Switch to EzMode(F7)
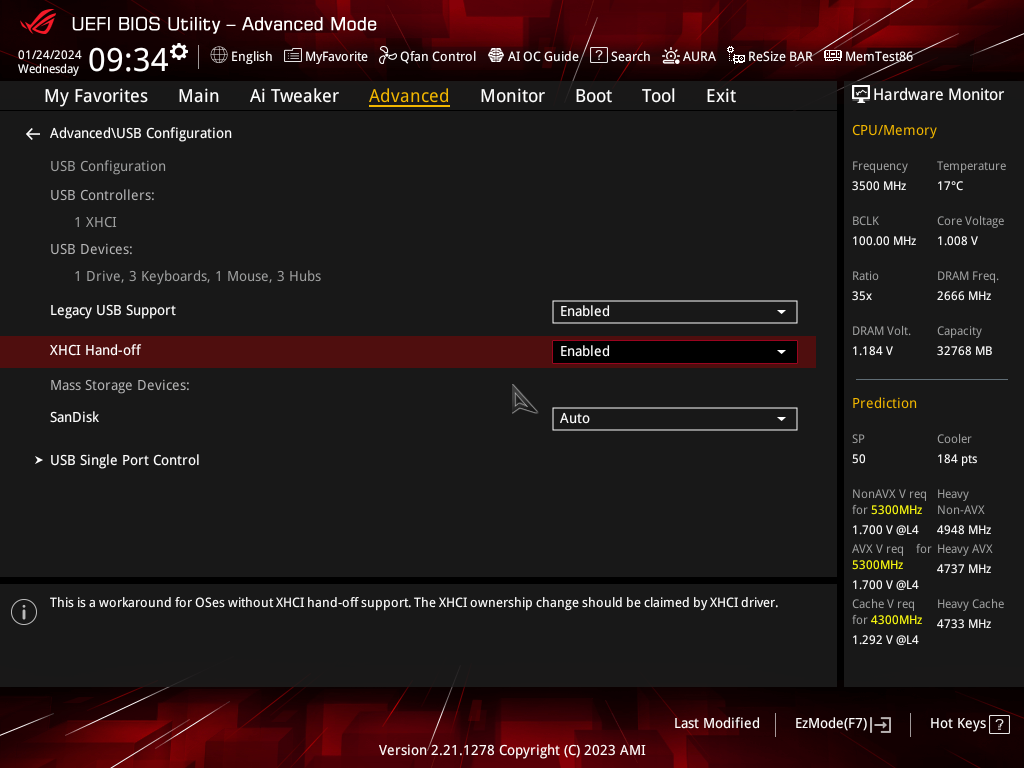The height and width of the screenshot is (768, 1024). [x=842, y=723]
